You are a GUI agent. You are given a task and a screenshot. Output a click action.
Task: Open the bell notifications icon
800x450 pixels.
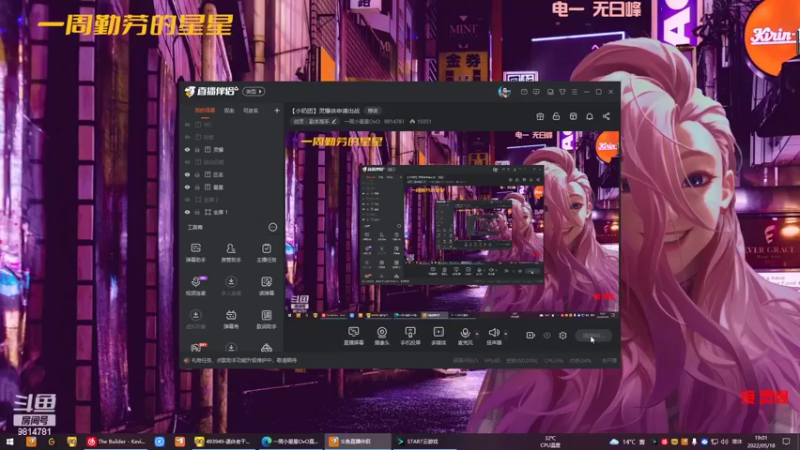[589, 116]
